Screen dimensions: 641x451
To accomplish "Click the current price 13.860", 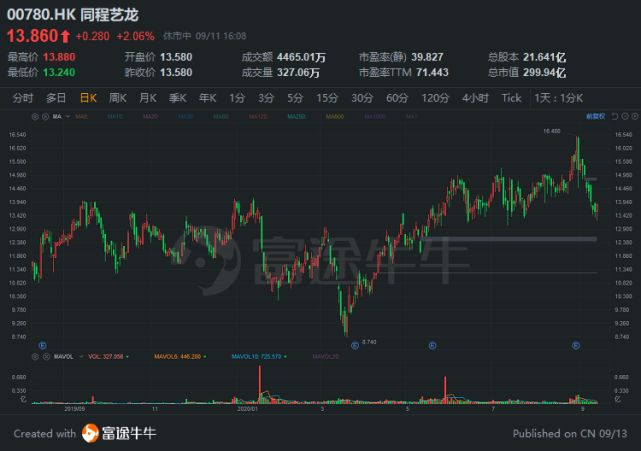I will coord(33,36).
